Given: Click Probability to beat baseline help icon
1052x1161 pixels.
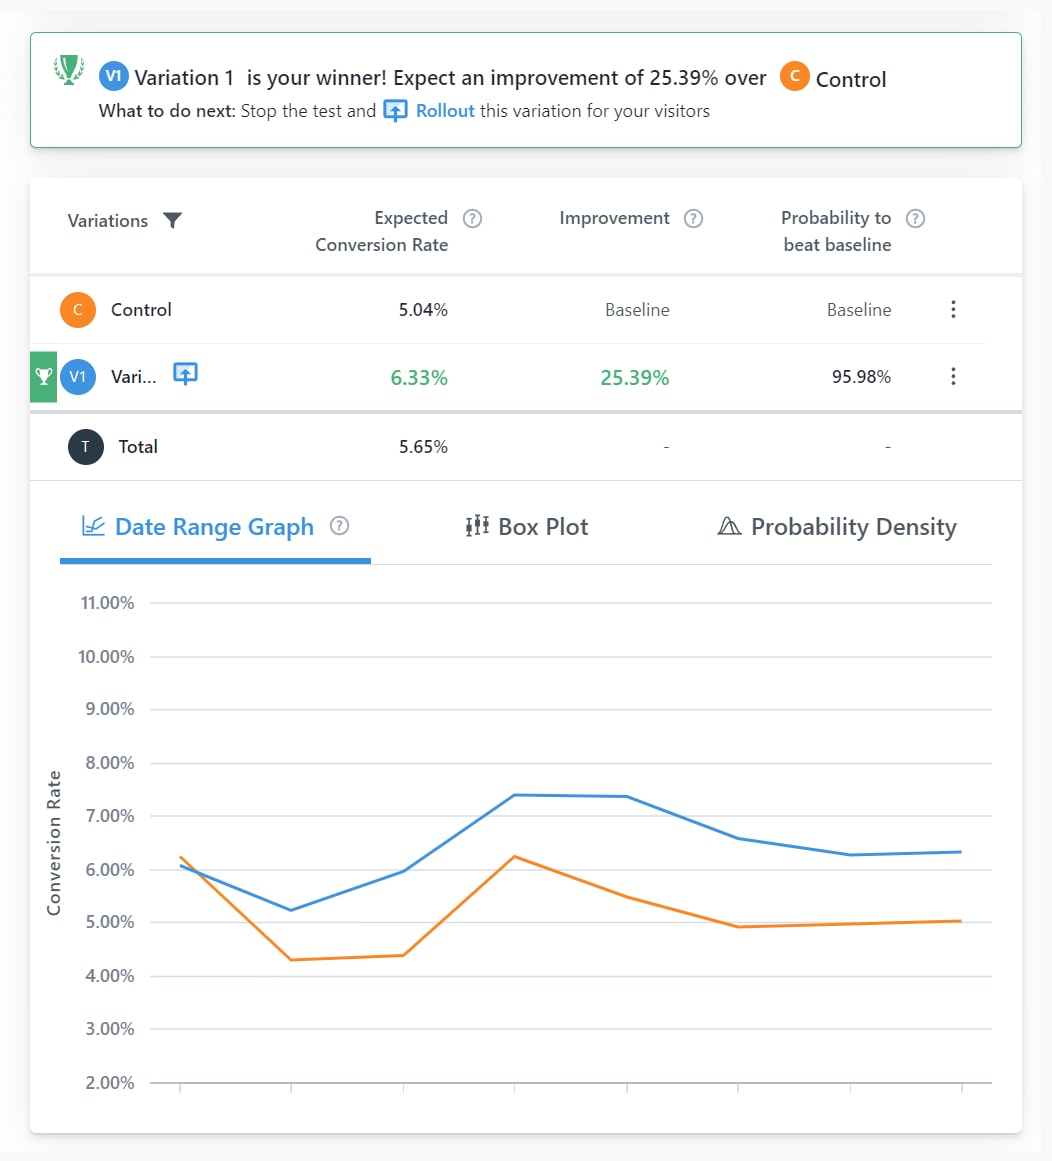Looking at the screenshot, I should tap(914, 218).
